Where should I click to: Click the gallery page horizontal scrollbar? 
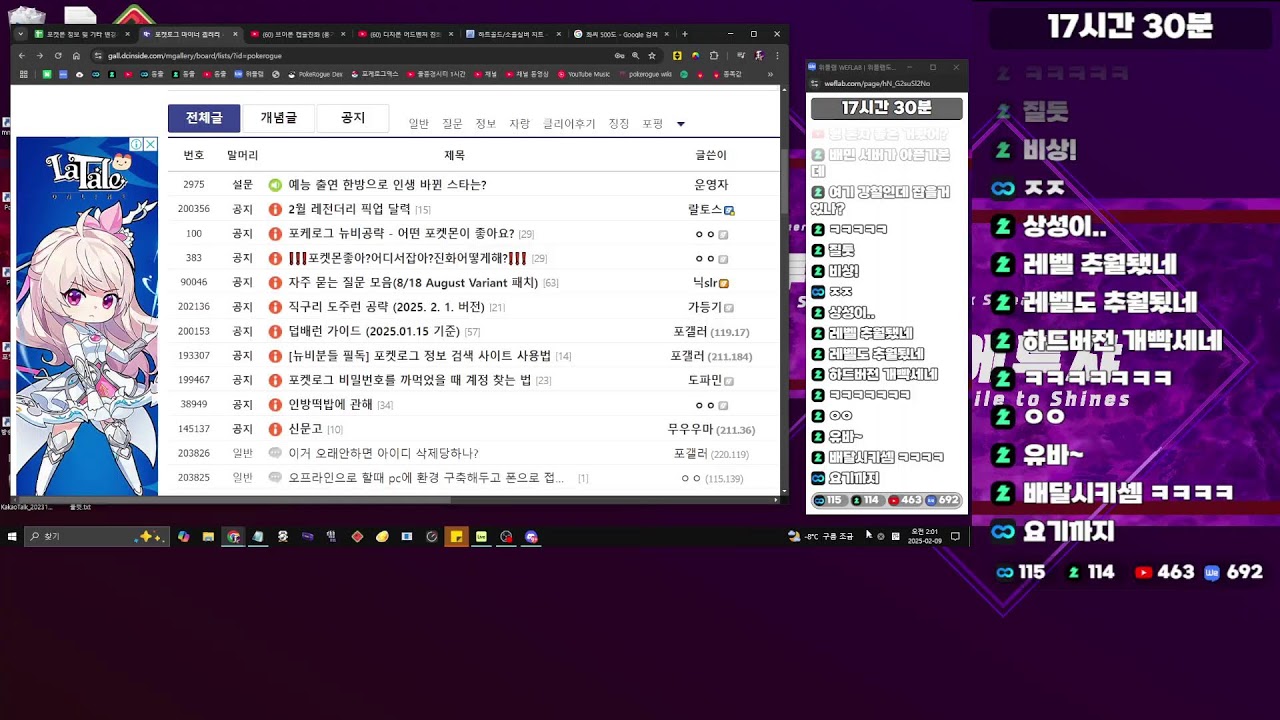tap(396, 499)
